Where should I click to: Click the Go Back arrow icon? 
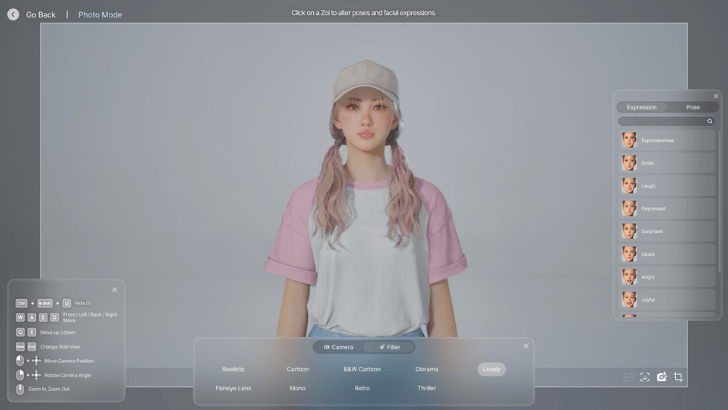(x=13, y=14)
